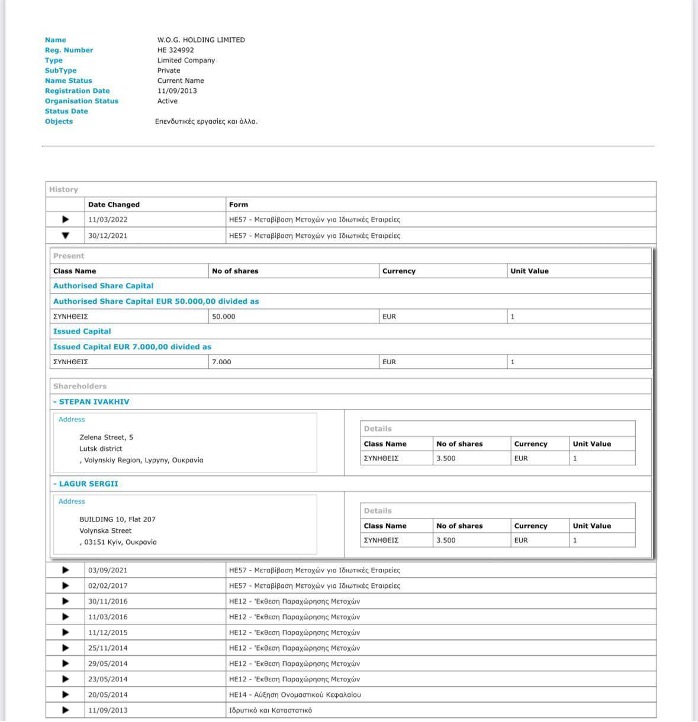This screenshot has height=722, width=698.
Task: Expand the 29/05/2014 history row arrow
Action: click(x=66, y=663)
